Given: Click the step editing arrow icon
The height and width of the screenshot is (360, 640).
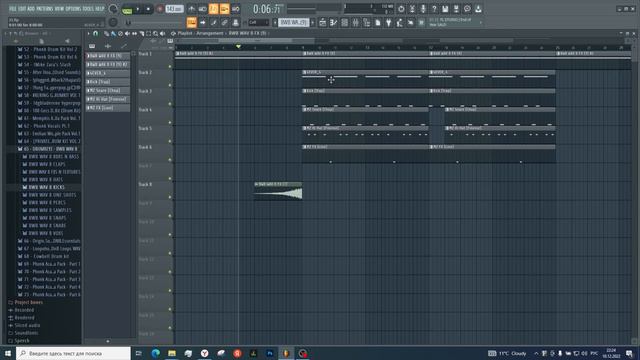Looking at the screenshot, I should 203,22.
